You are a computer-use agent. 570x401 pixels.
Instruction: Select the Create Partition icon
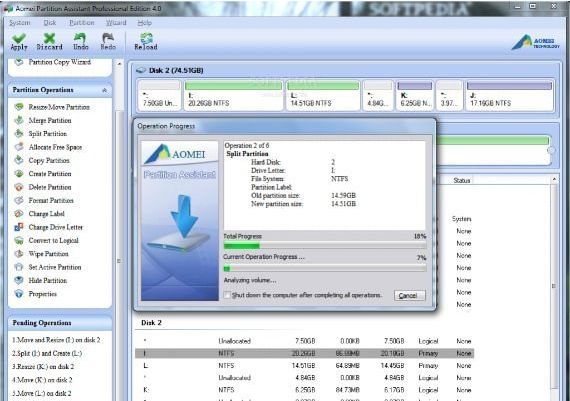pyautogui.click(x=19, y=173)
